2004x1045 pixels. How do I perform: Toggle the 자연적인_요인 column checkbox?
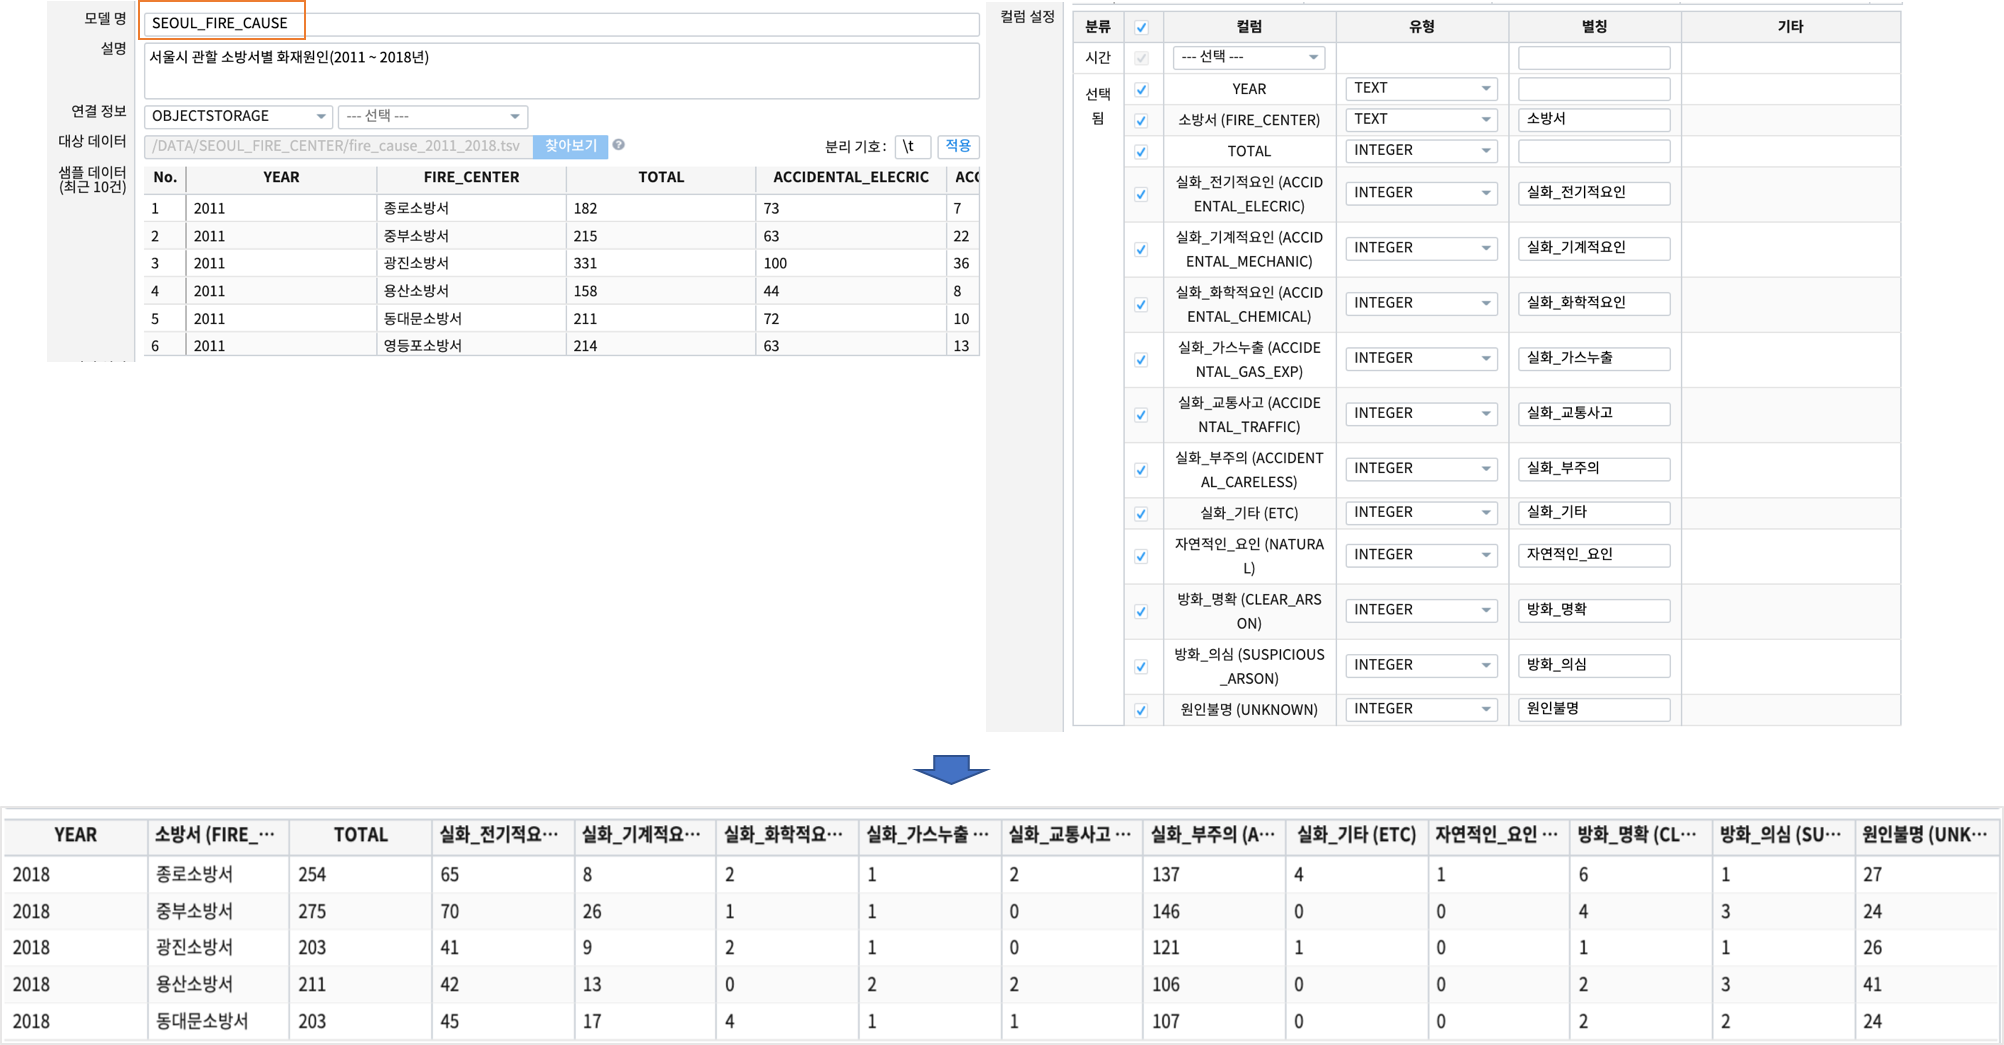1141,557
